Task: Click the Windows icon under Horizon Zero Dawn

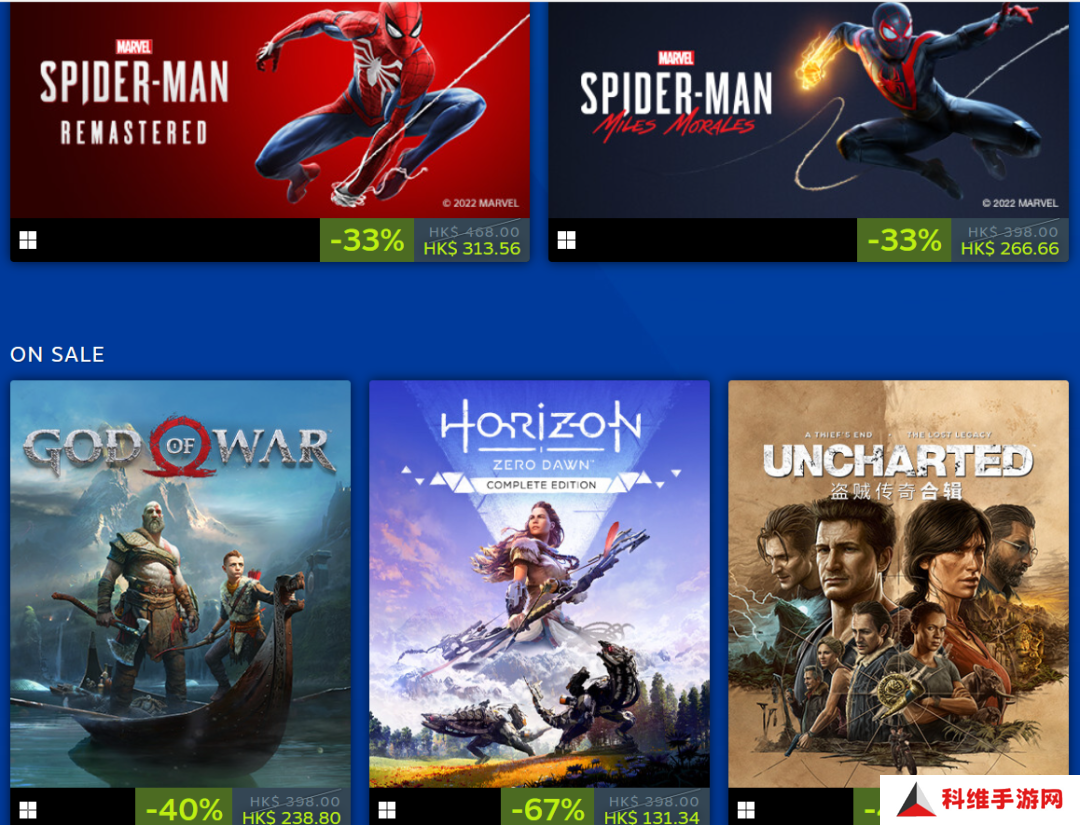Action: [x=387, y=810]
